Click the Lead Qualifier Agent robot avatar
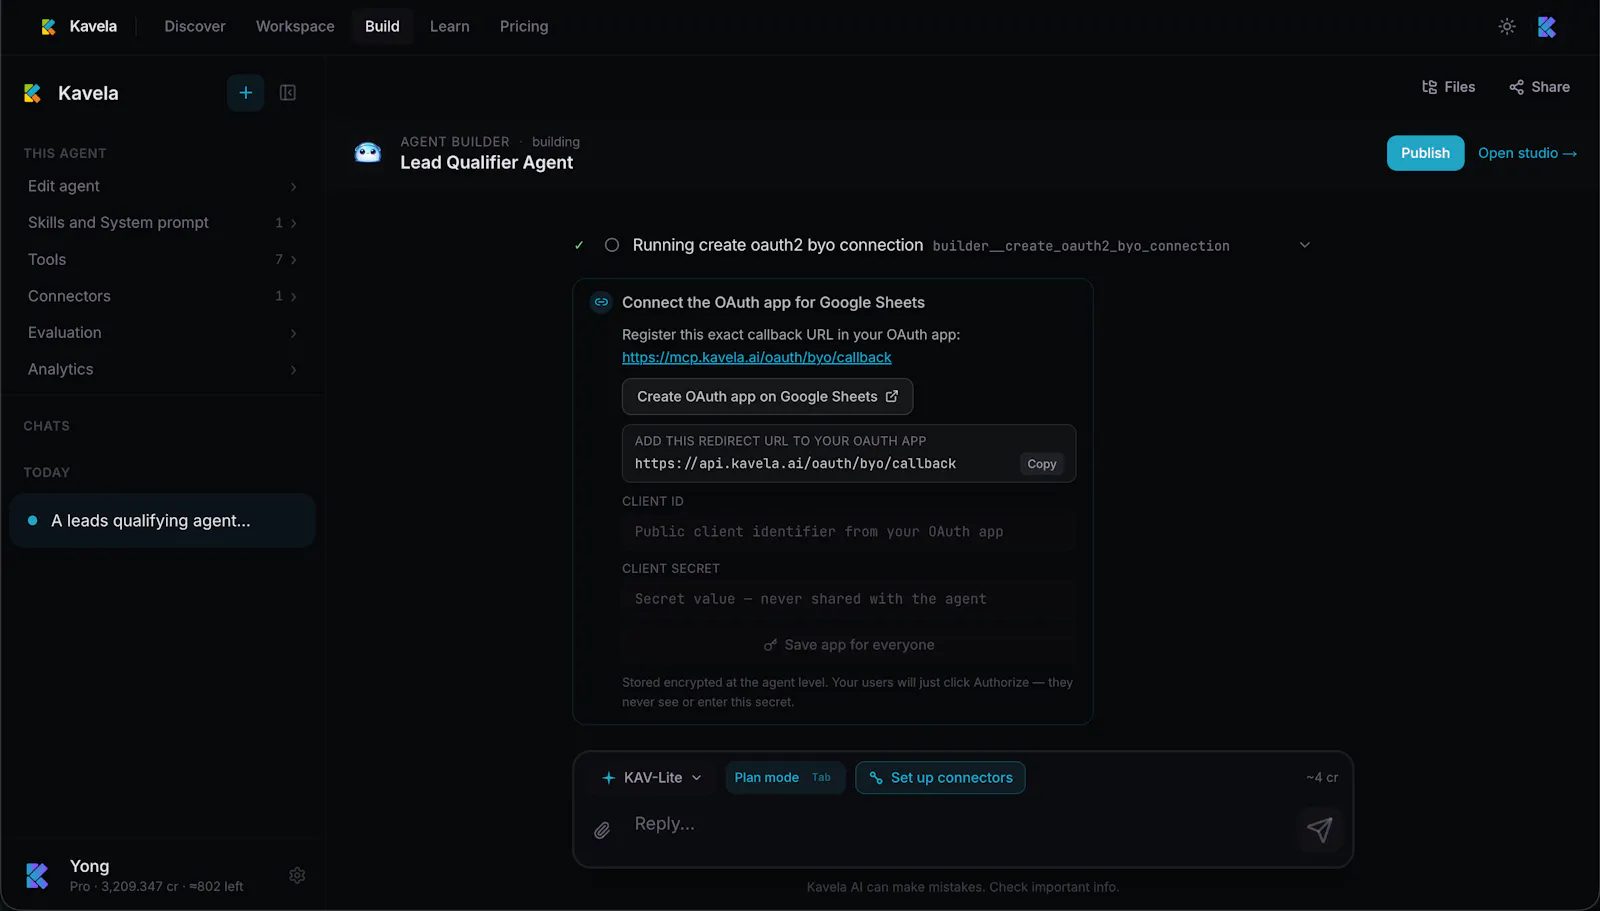This screenshot has height=911, width=1600. point(368,153)
